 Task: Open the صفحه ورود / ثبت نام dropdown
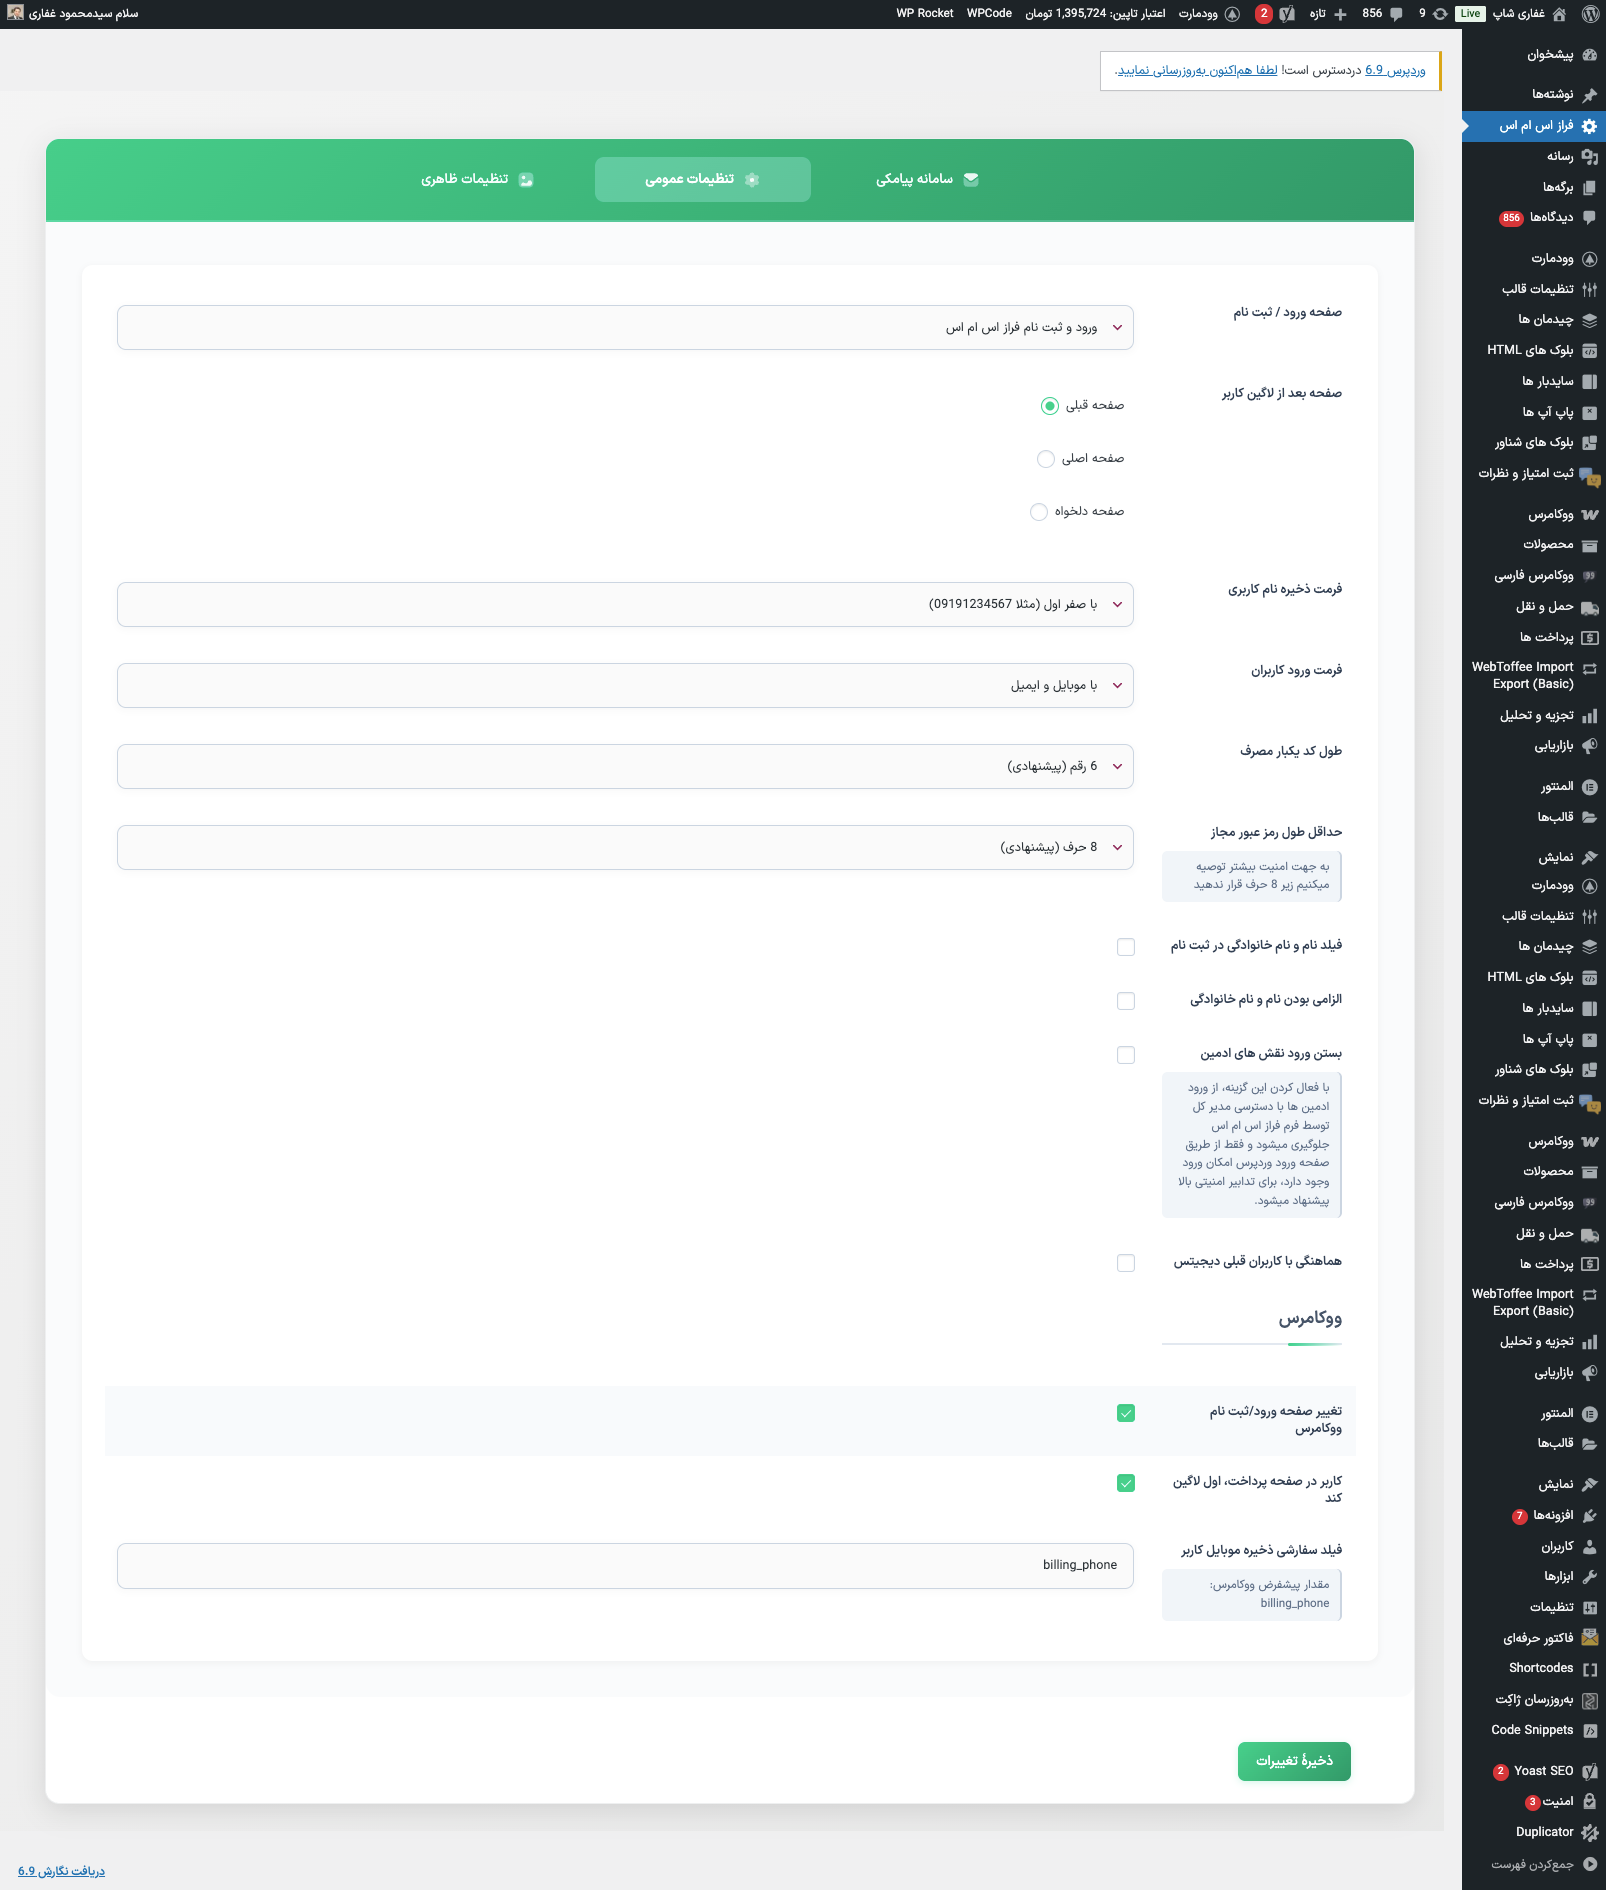625,328
